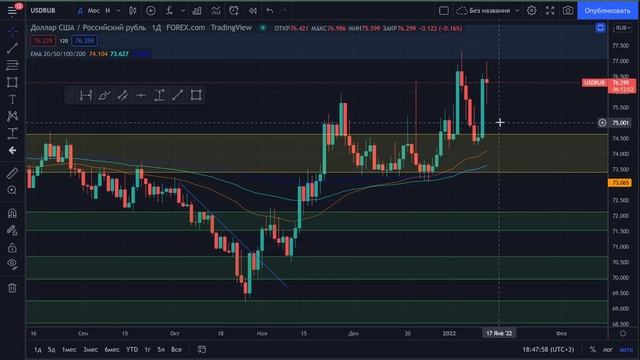Click the blue buy price 76.359

point(84,41)
